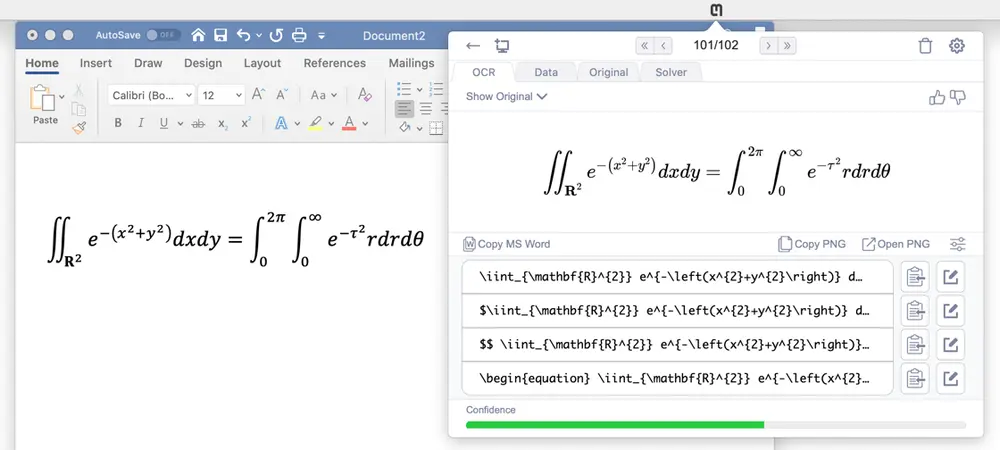
Task: Open the Draw ribbon tab
Action: pyautogui.click(x=148, y=63)
